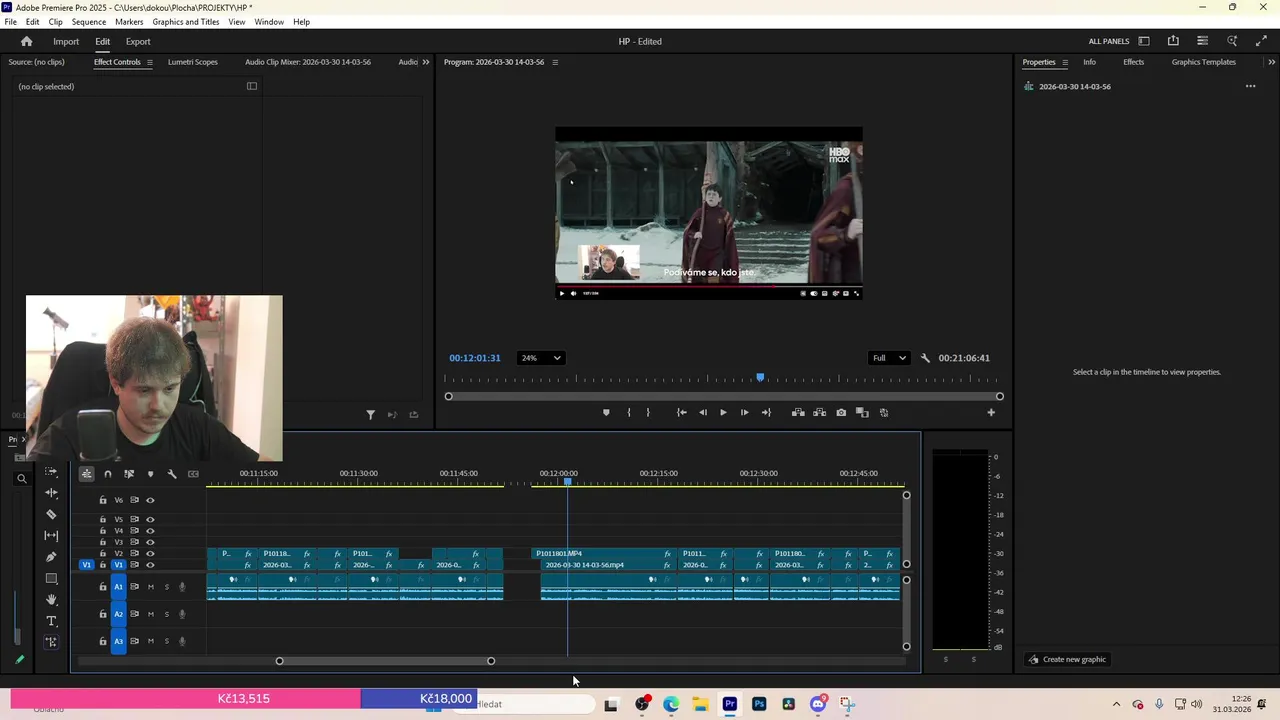Screen dimensions: 1280x720
Task: Solo audio track A3
Action: 167,641
